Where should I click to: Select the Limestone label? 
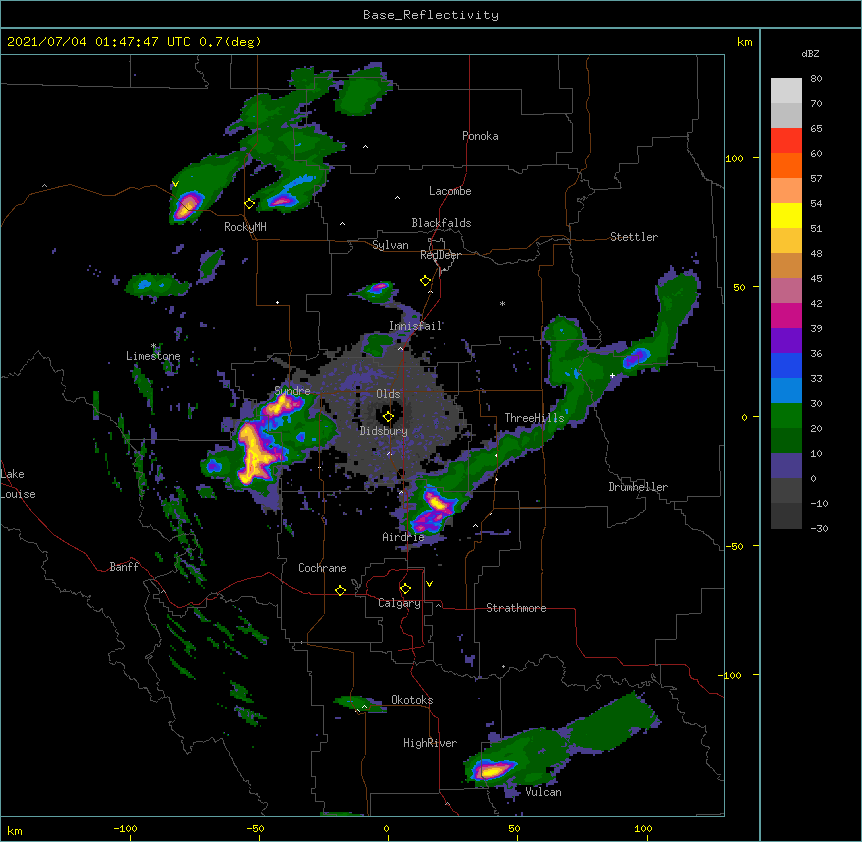[x=153, y=356]
